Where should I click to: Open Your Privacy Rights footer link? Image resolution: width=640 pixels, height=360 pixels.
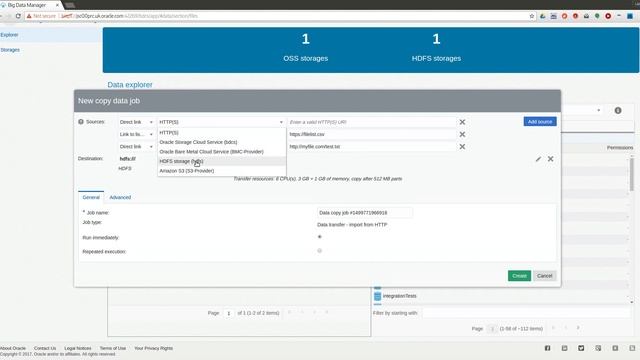[x=153, y=348]
